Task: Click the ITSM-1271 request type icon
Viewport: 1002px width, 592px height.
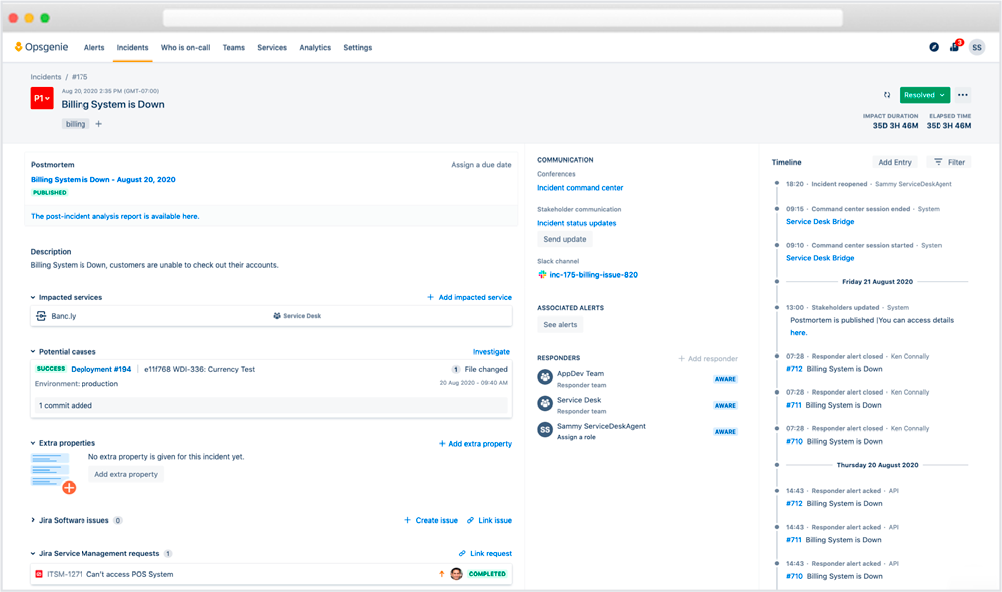Action: pyautogui.click(x=39, y=574)
